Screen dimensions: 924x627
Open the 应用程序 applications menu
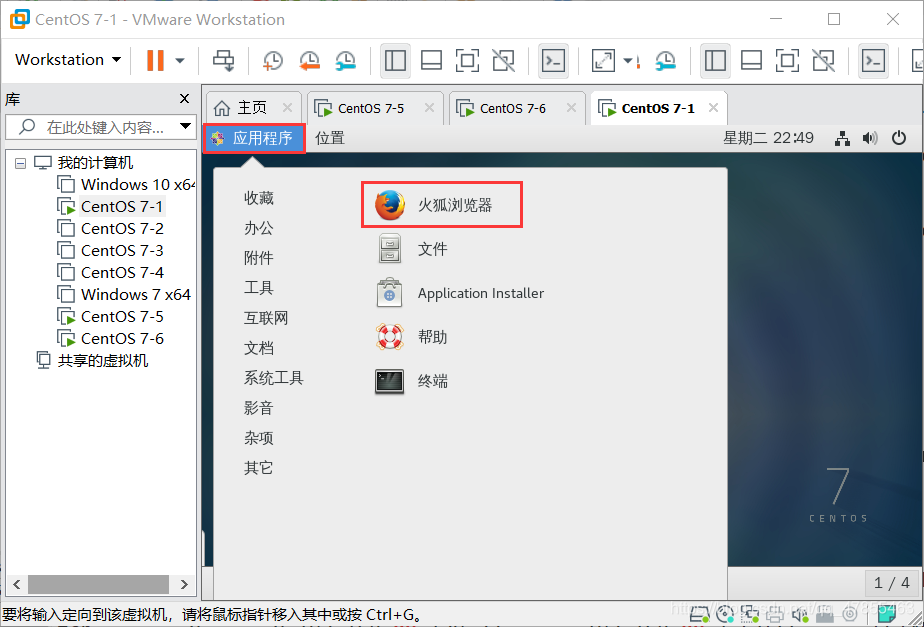(255, 138)
